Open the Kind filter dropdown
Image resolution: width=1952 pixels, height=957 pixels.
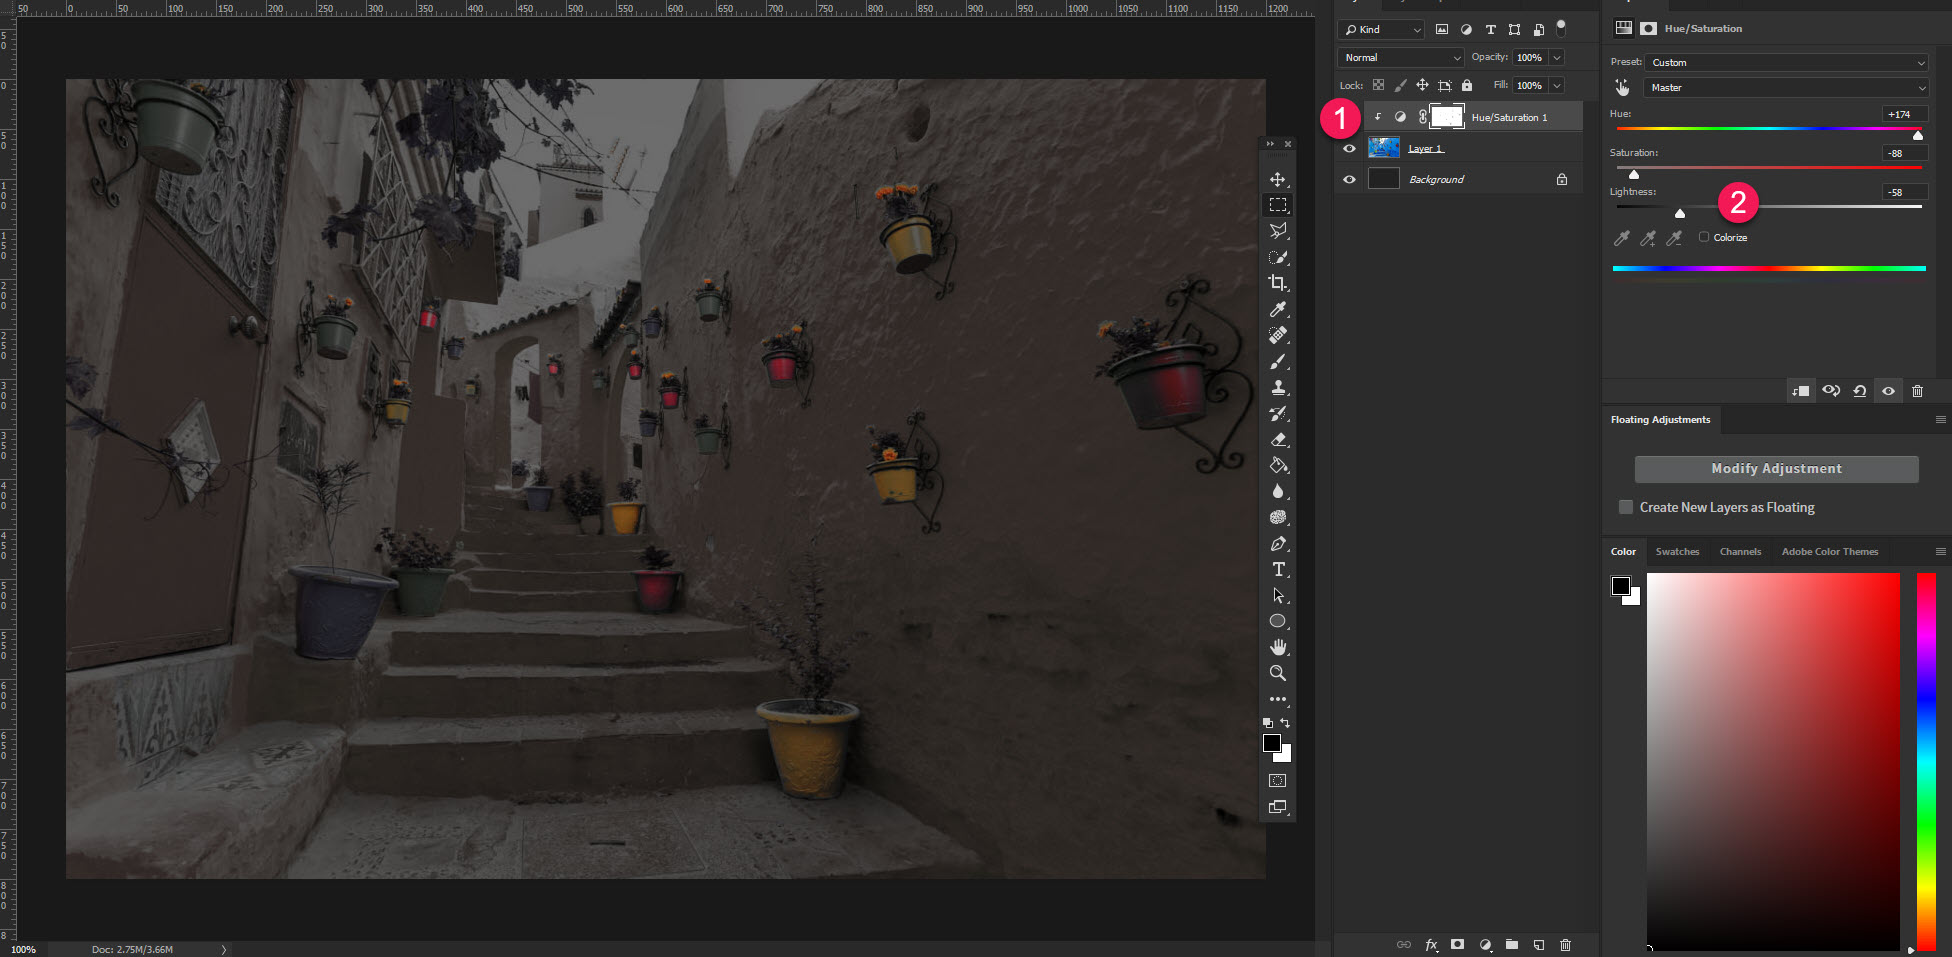[1383, 29]
